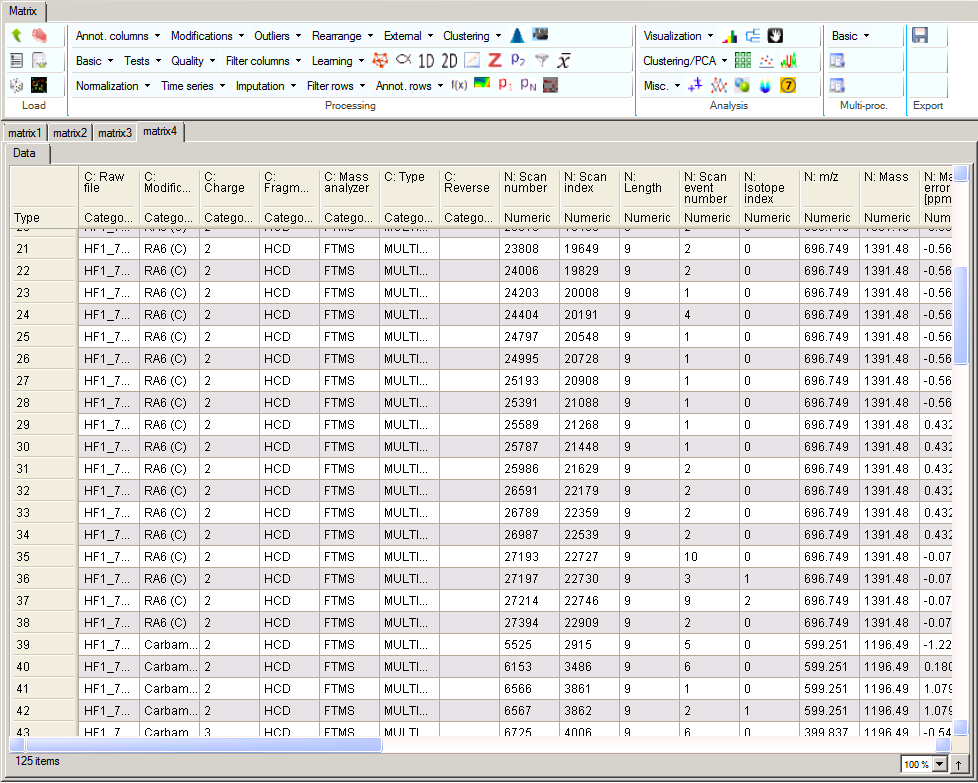Click the white hand icon in Analysis

tap(775, 36)
